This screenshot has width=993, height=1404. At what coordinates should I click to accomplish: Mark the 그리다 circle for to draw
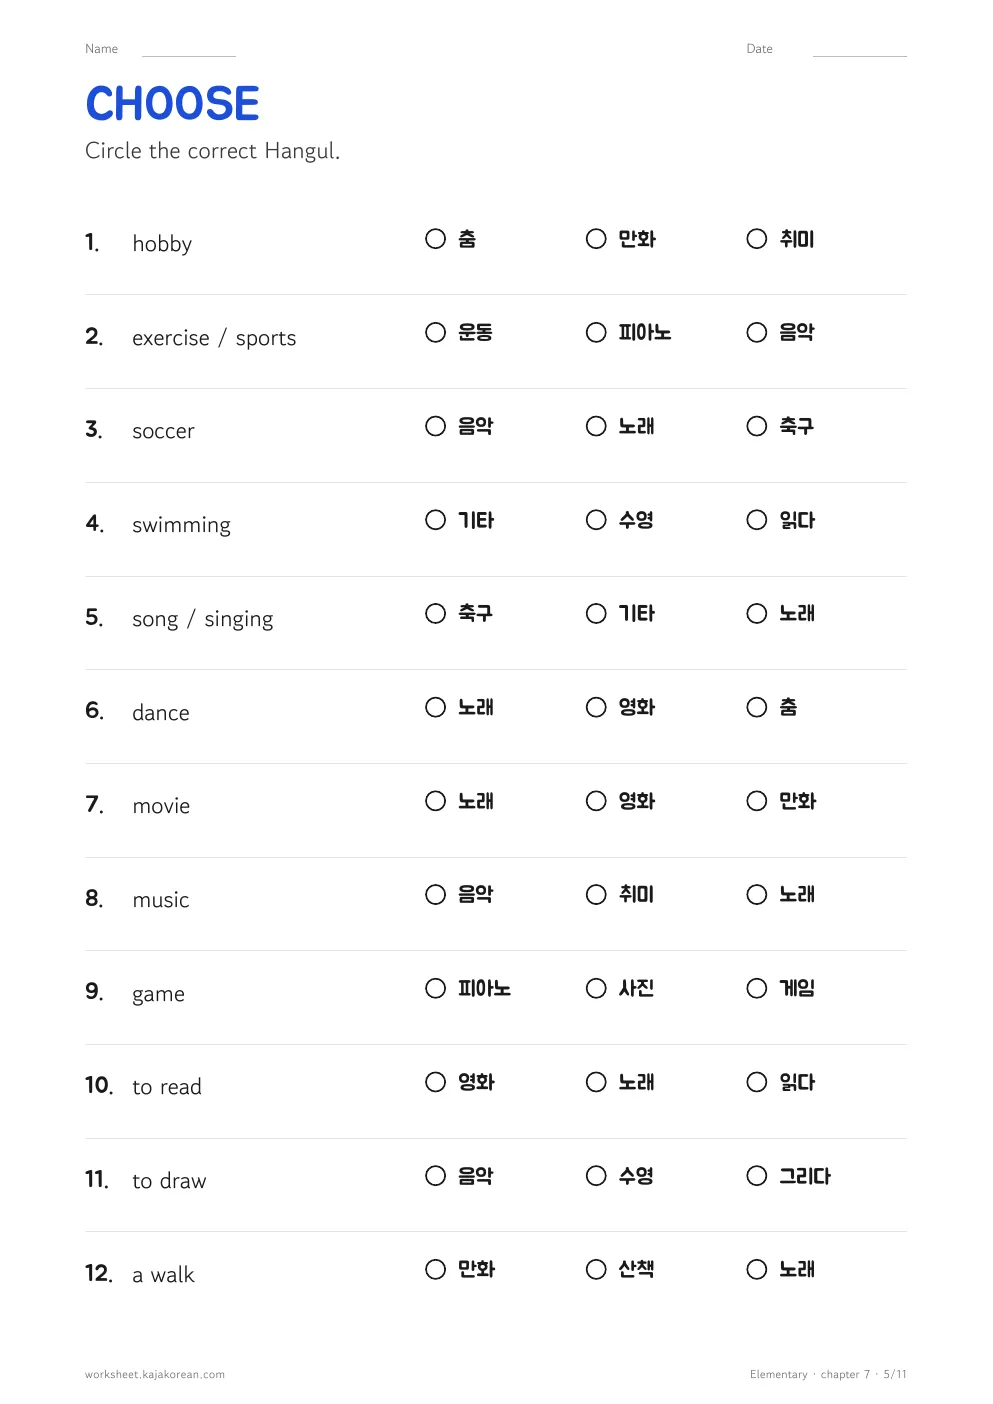pos(757,1176)
